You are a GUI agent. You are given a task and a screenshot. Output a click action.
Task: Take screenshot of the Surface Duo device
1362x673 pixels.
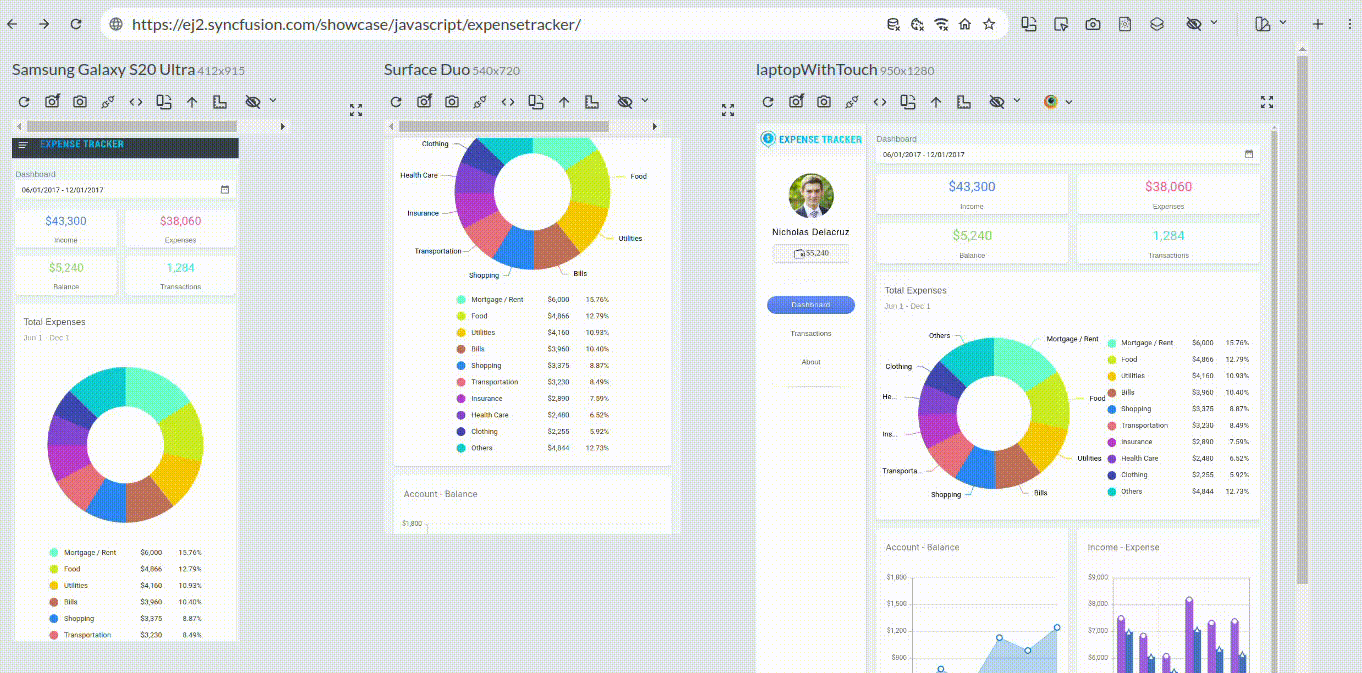[452, 102]
